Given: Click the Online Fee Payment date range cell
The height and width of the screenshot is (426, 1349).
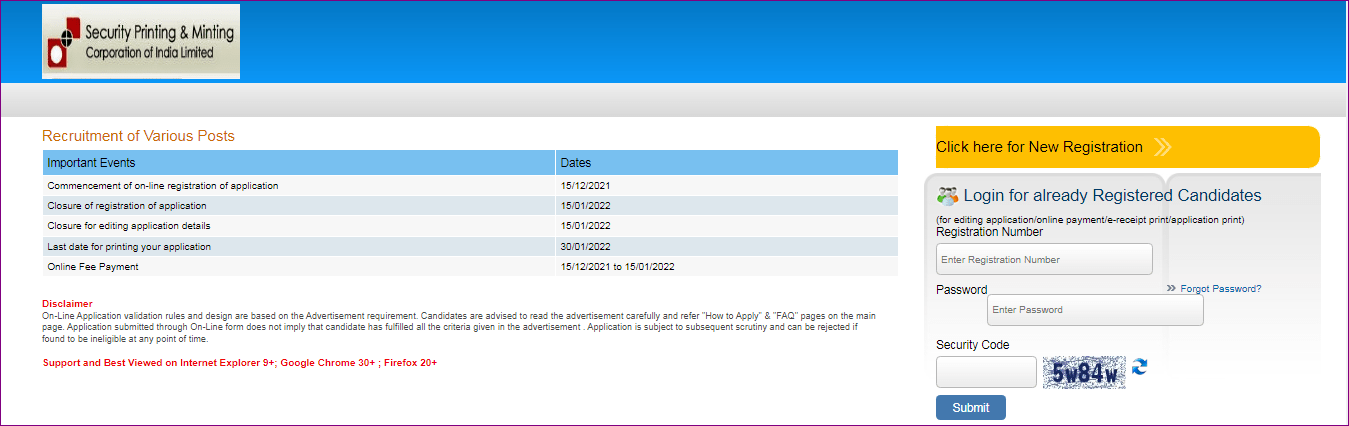Looking at the screenshot, I should pos(617,267).
